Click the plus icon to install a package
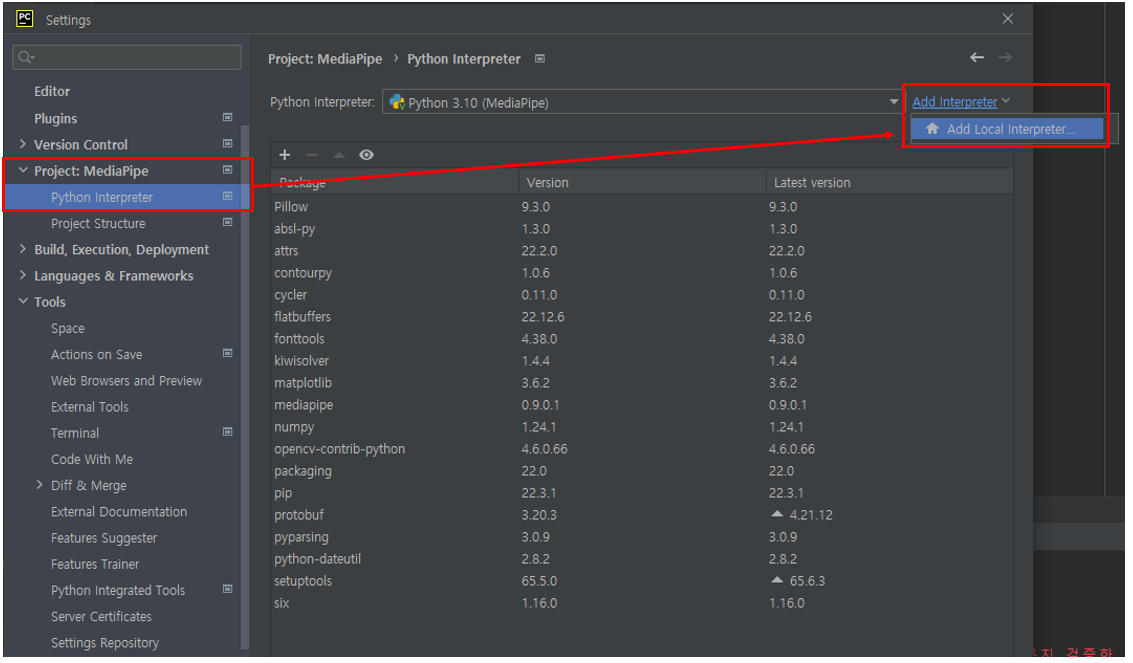This screenshot has height=663, width=1133. 285,155
